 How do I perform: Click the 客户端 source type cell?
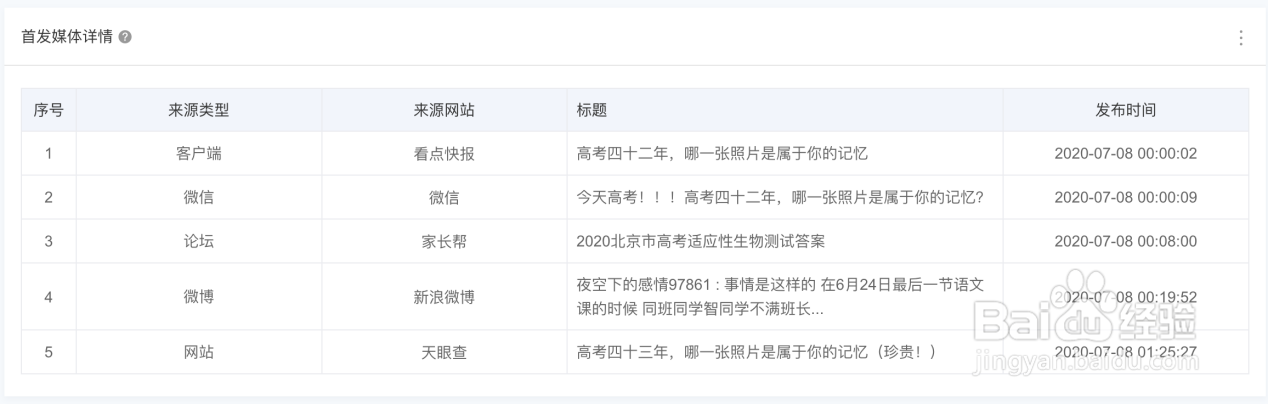point(199,154)
